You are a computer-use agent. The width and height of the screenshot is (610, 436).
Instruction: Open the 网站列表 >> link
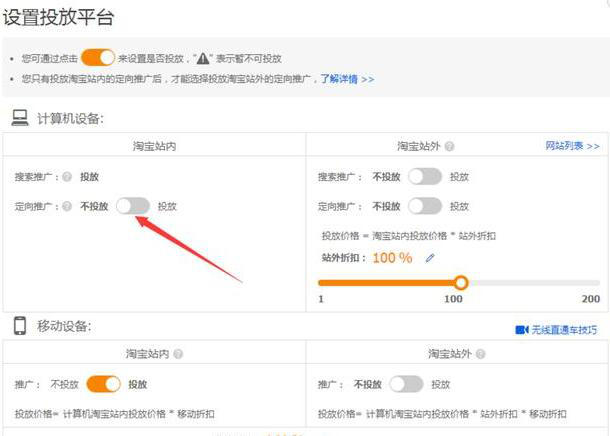(572, 146)
